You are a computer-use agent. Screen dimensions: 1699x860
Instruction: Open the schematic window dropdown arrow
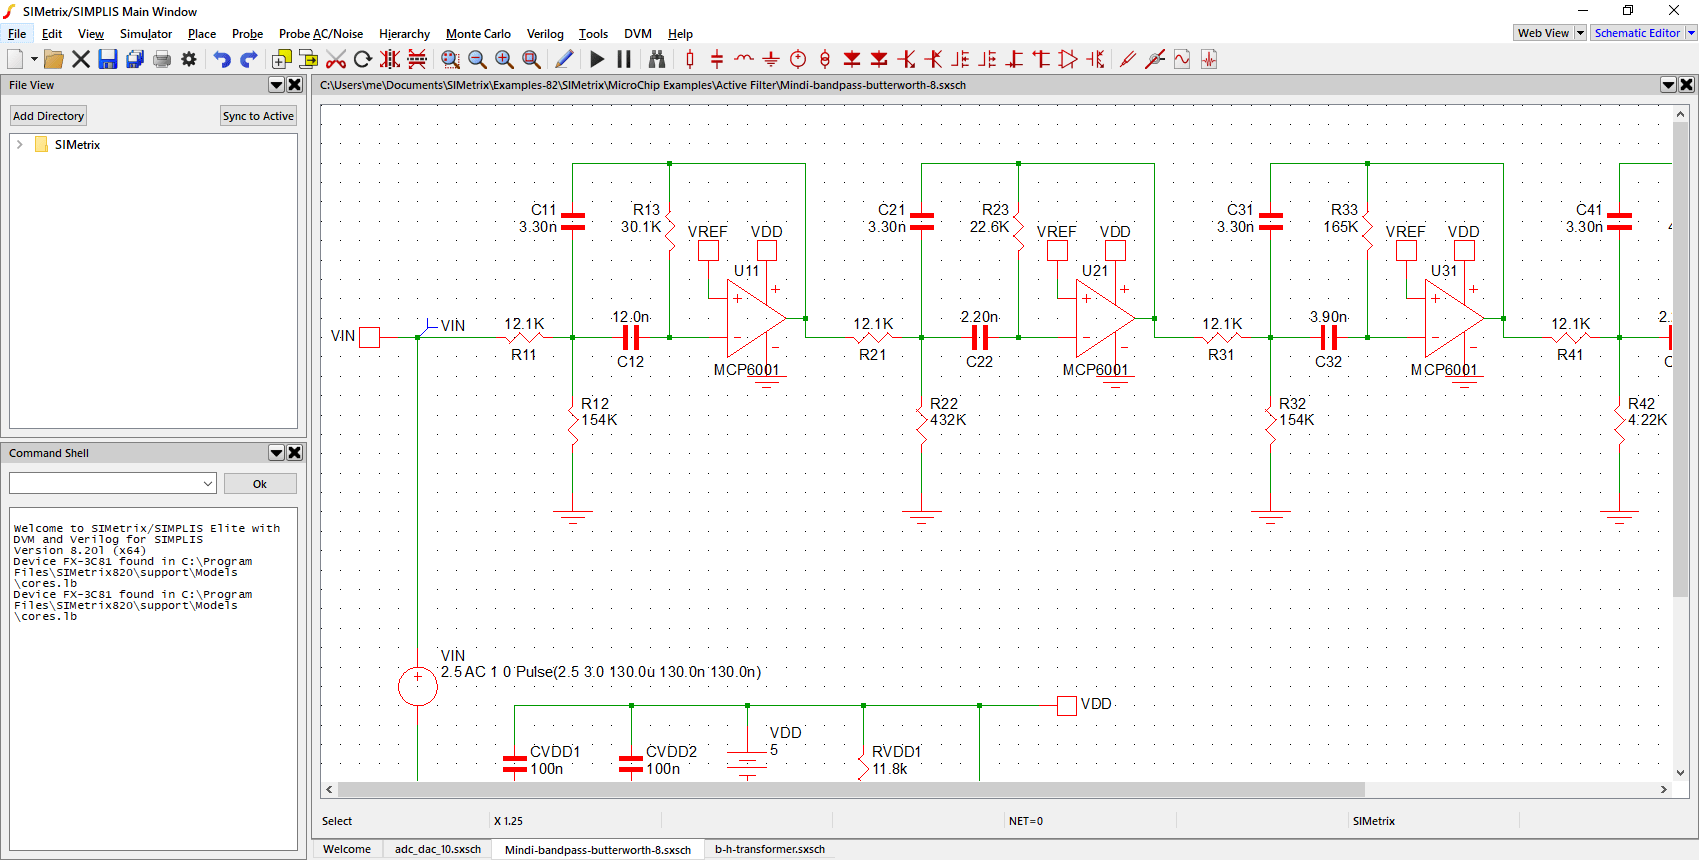1668,85
